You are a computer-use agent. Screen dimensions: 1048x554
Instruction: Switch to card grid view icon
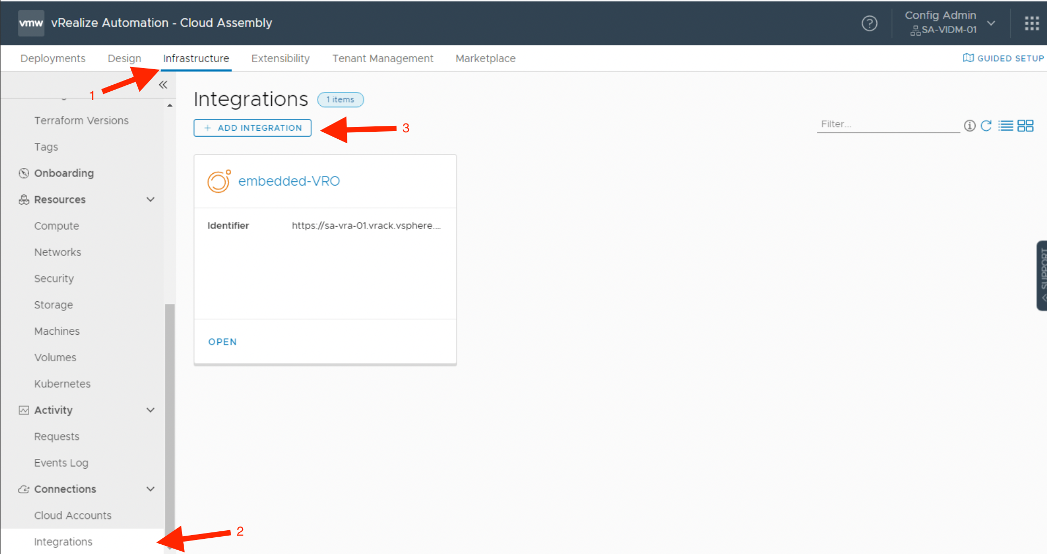click(x=1025, y=126)
